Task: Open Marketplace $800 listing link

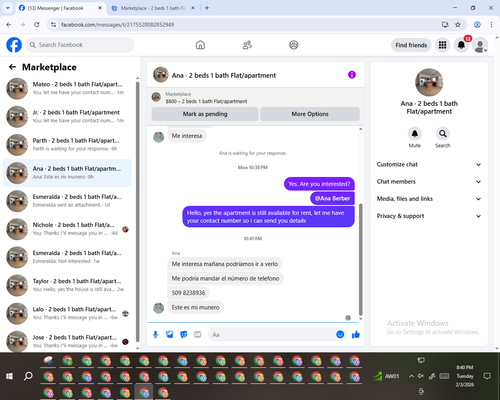Action: [206, 101]
